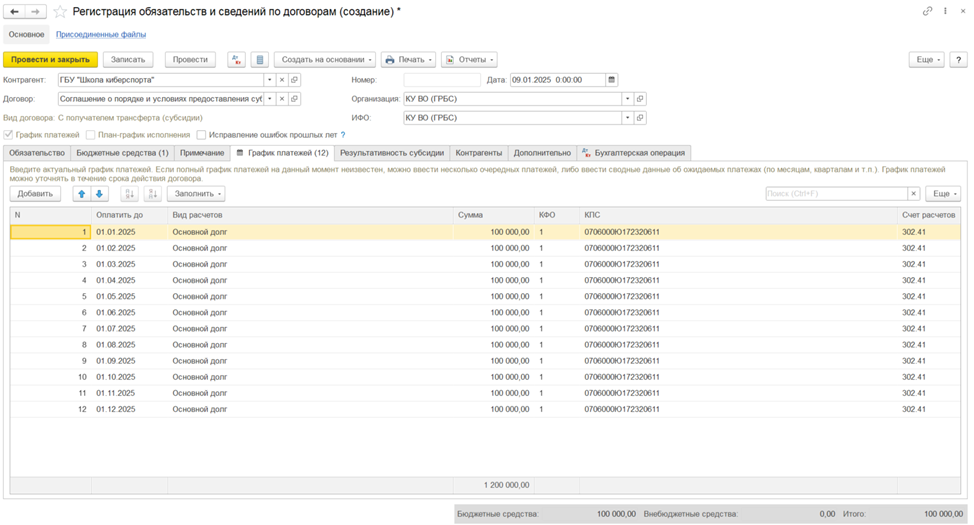
Task: Move row up with blue arrow
Action: point(81,194)
